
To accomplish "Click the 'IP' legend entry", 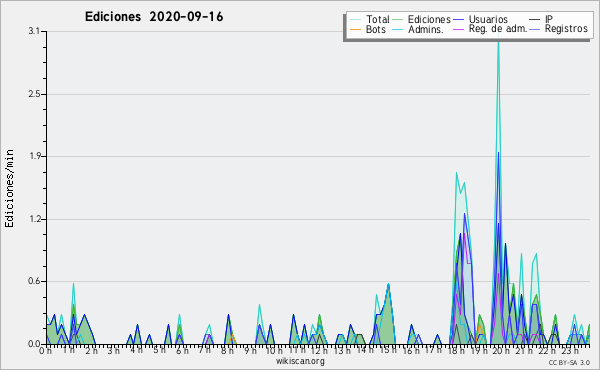I will tap(549, 19).
